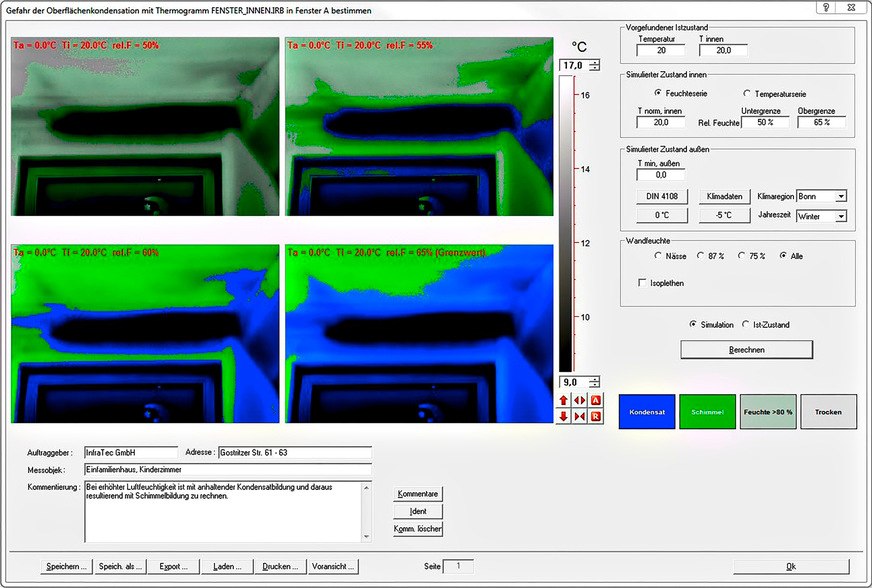The image size is (872, 588).
Task: Select the Temperaturserie radio button
Action: pyautogui.click(x=744, y=91)
